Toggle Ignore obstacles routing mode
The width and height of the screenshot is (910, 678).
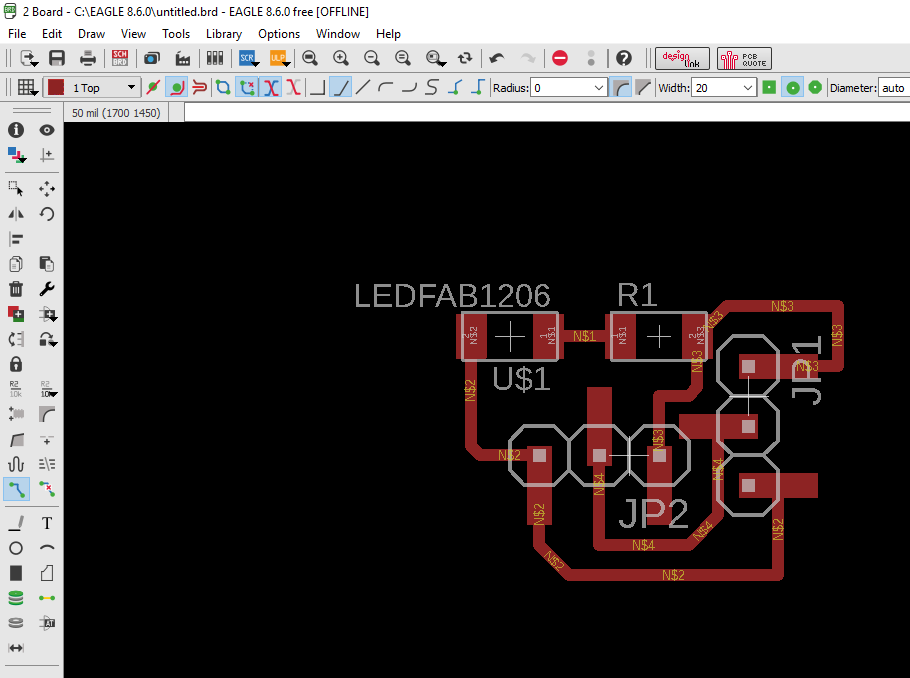click(153, 88)
